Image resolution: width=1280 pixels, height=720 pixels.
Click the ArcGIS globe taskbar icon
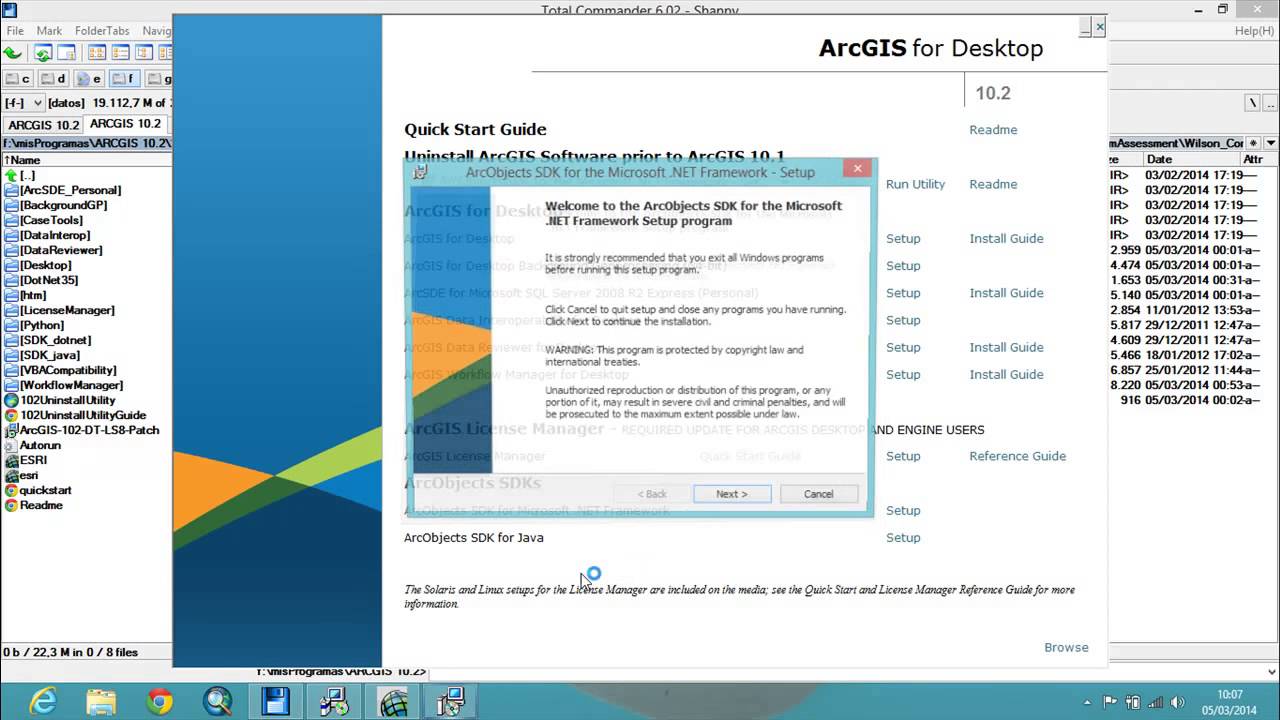(x=393, y=702)
